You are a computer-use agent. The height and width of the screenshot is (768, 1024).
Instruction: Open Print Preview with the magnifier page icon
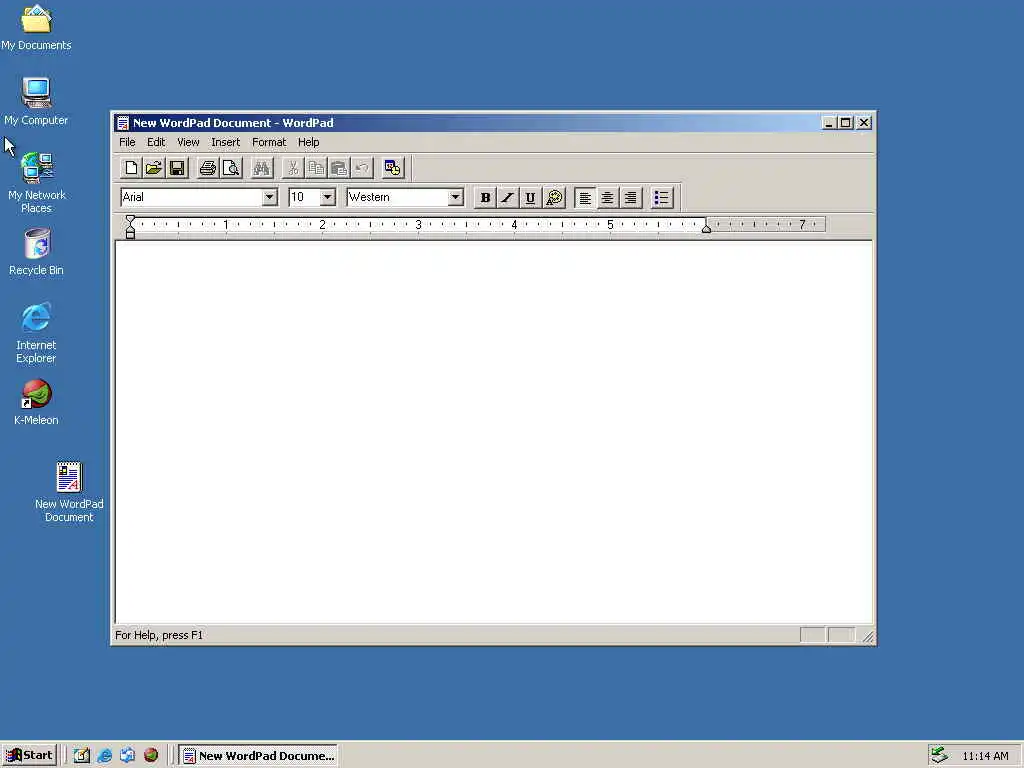(231, 168)
